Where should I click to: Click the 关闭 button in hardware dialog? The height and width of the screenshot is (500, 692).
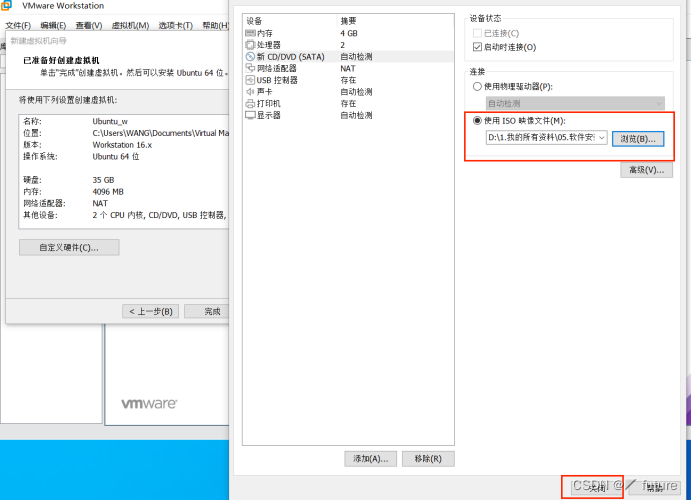pos(597,487)
